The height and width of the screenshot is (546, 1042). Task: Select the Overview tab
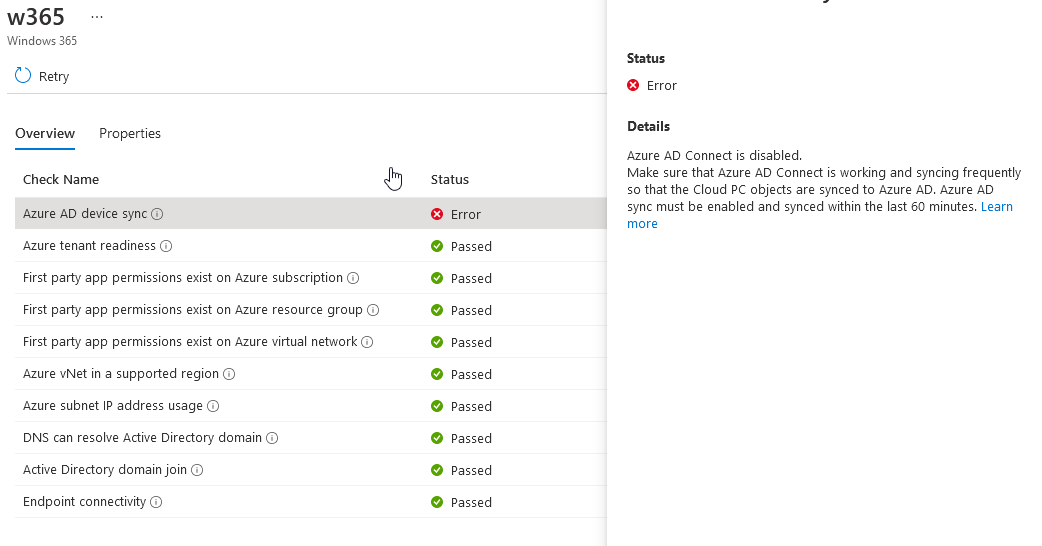(45, 134)
